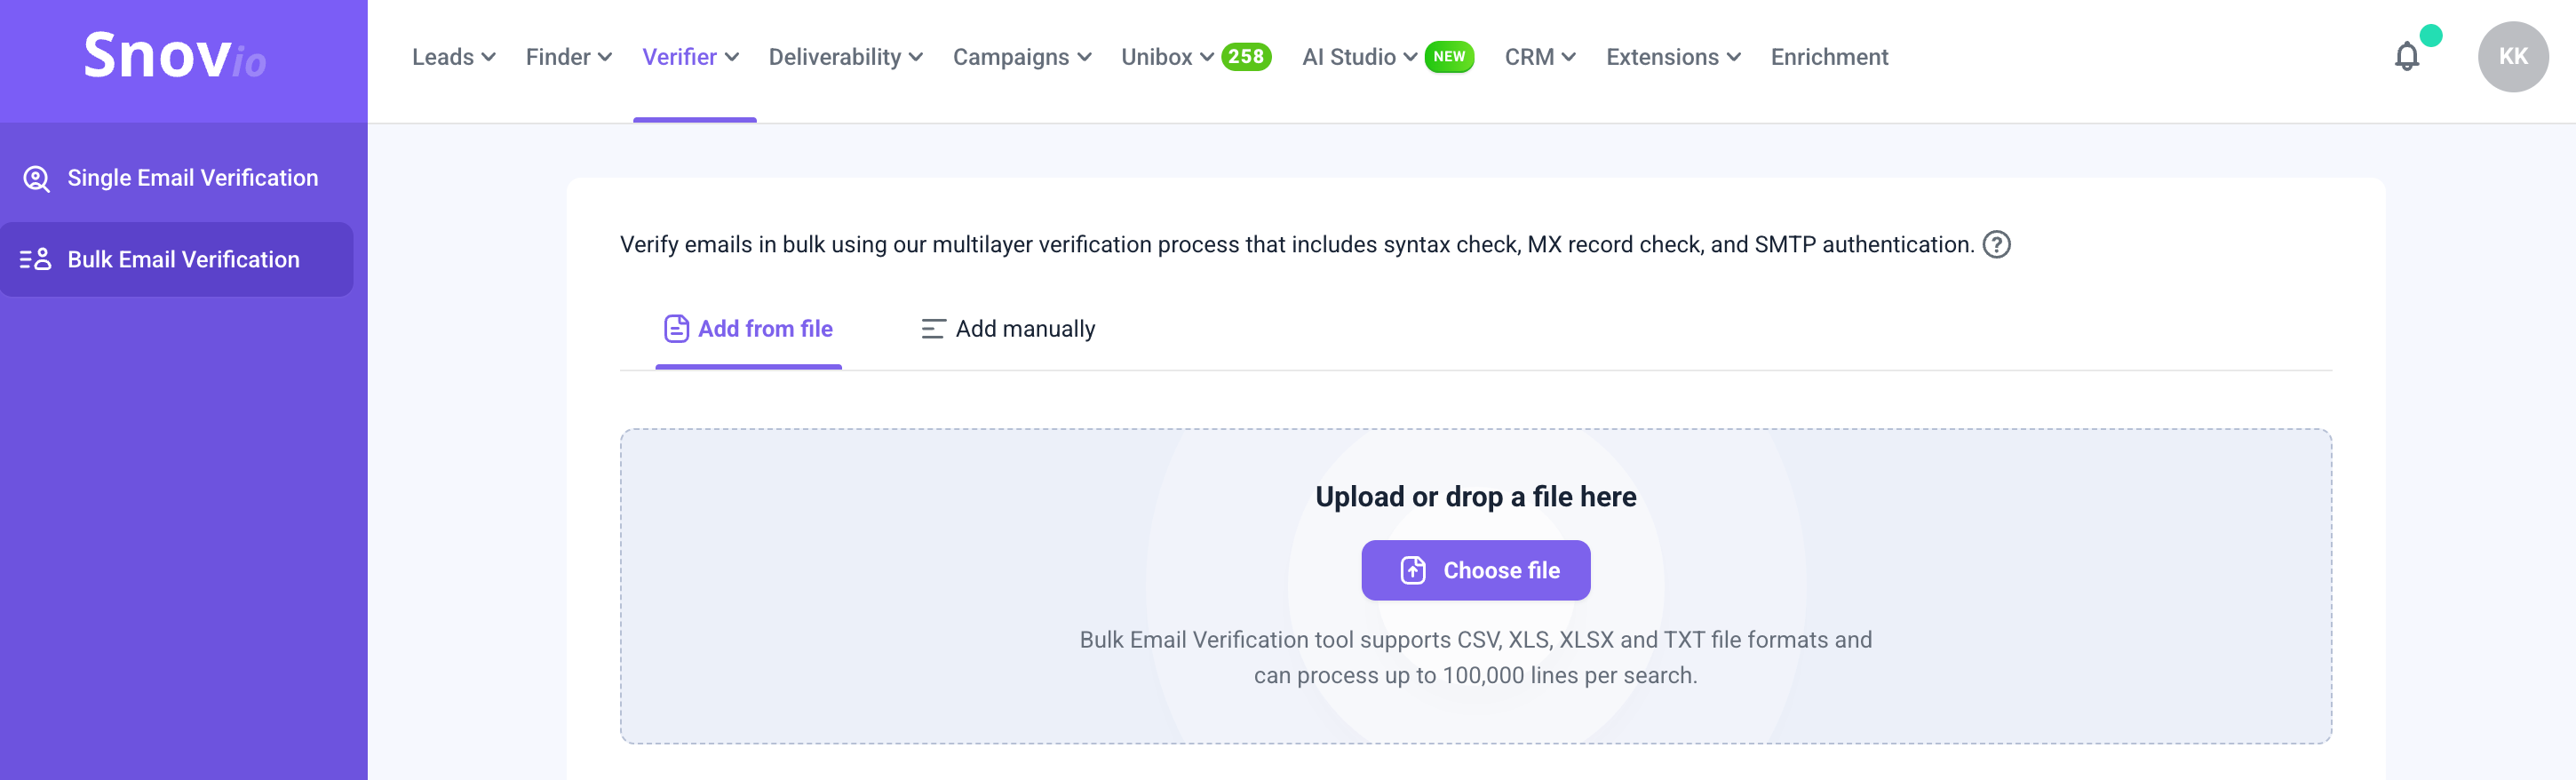This screenshot has height=780, width=2576.
Task: Click the 100,000 lines per search text
Action: pyautogui.click(x=1475, y=676)
